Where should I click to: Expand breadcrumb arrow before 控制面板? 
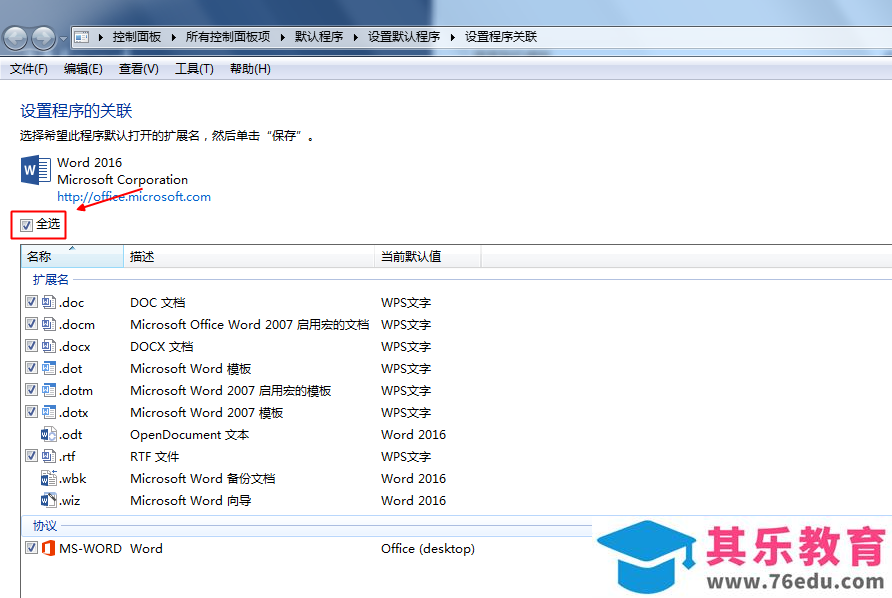(101, 38)
